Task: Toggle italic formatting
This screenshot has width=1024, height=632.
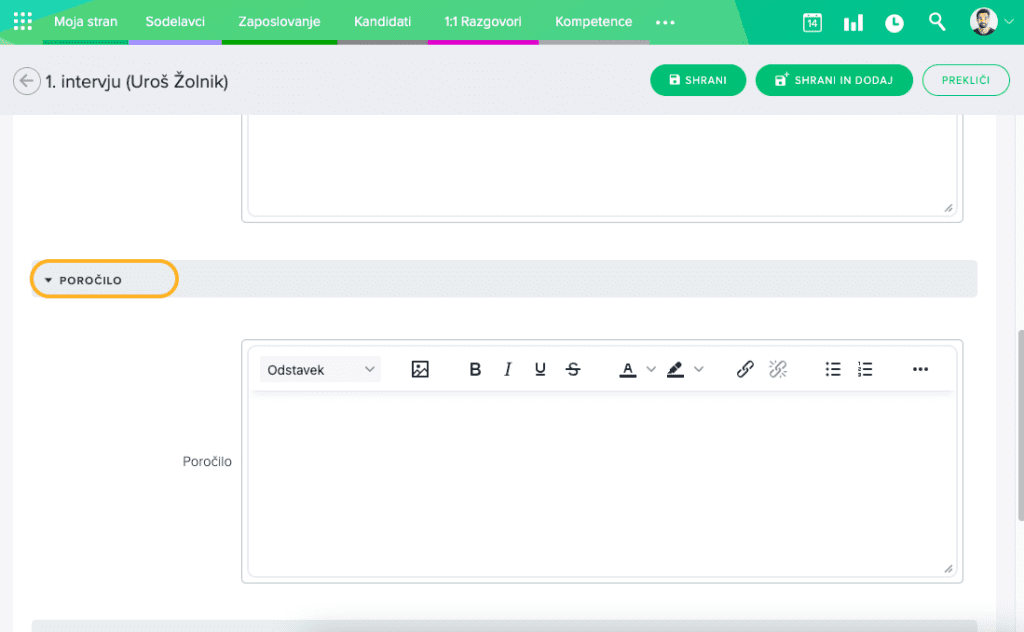Action: pos(507,369)
